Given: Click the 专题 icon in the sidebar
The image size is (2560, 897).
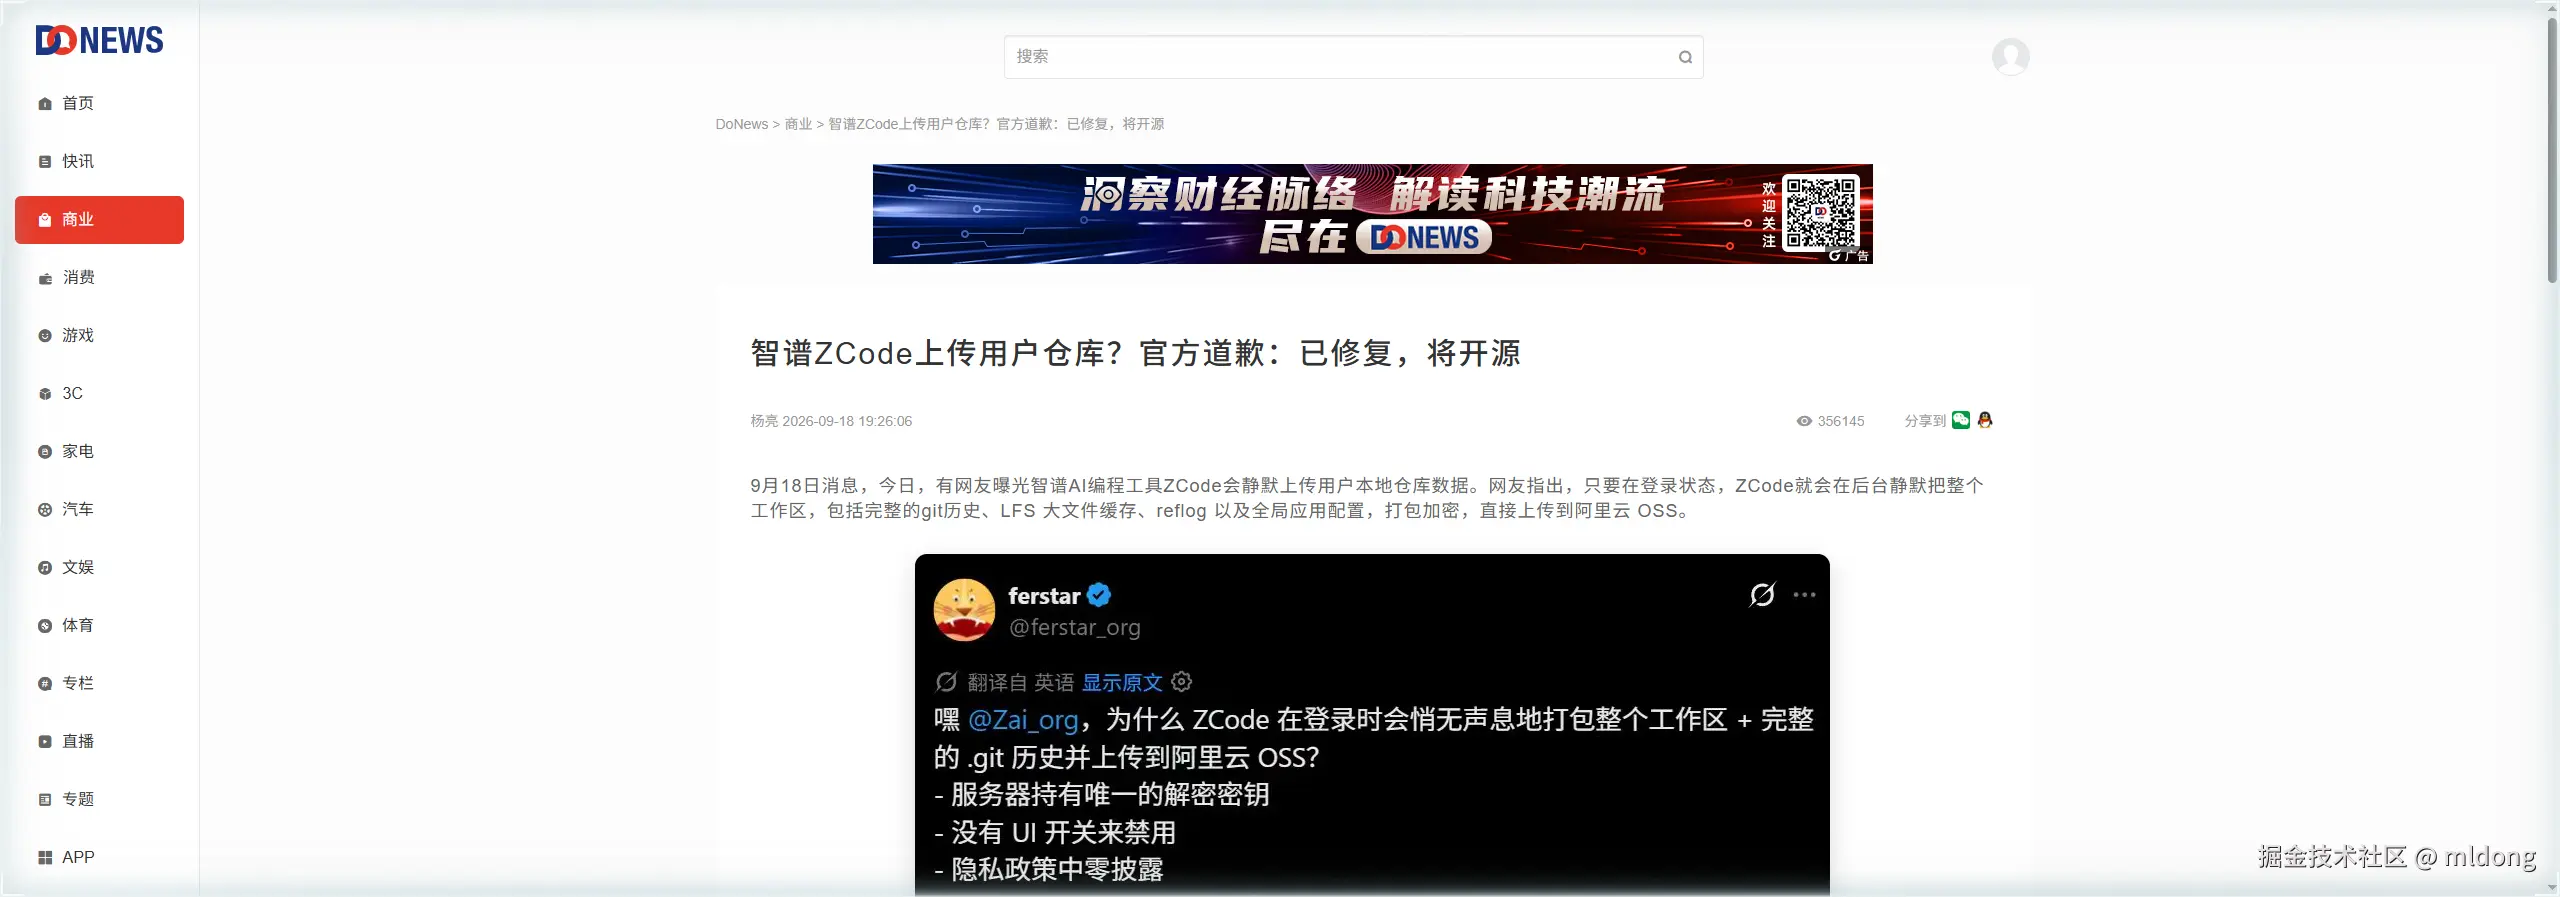Looking at the screenshot, I should (45, 800).
